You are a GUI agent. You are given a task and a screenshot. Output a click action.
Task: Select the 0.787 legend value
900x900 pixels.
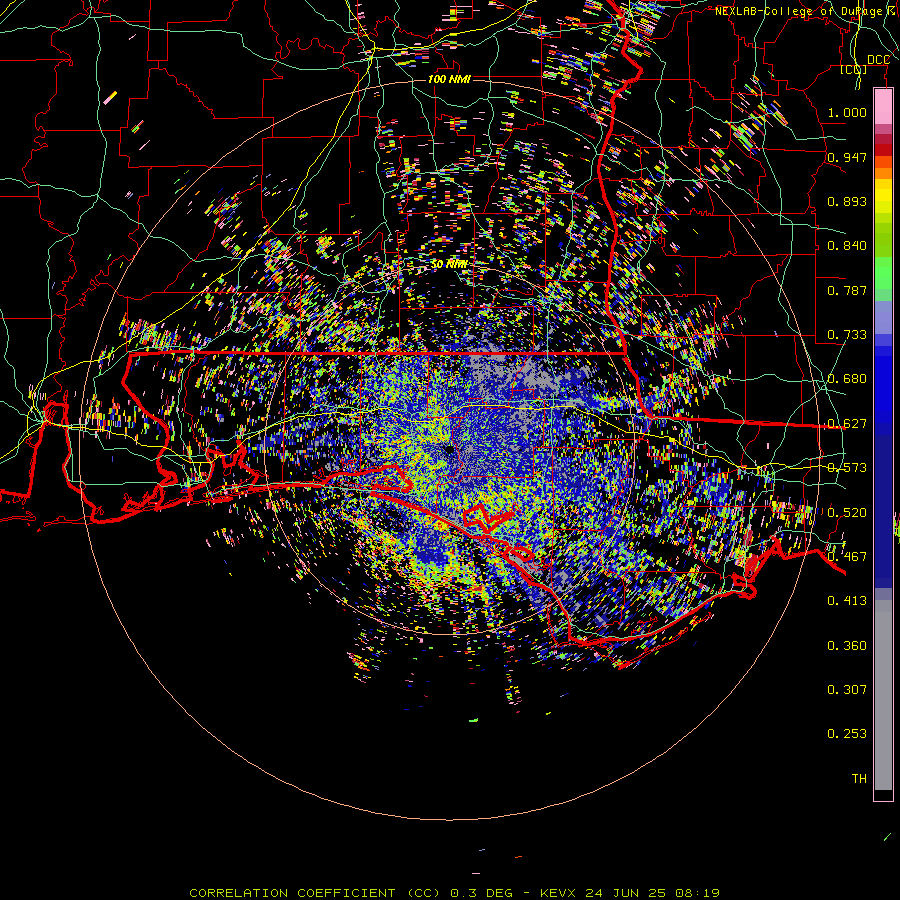pos(847,290)
